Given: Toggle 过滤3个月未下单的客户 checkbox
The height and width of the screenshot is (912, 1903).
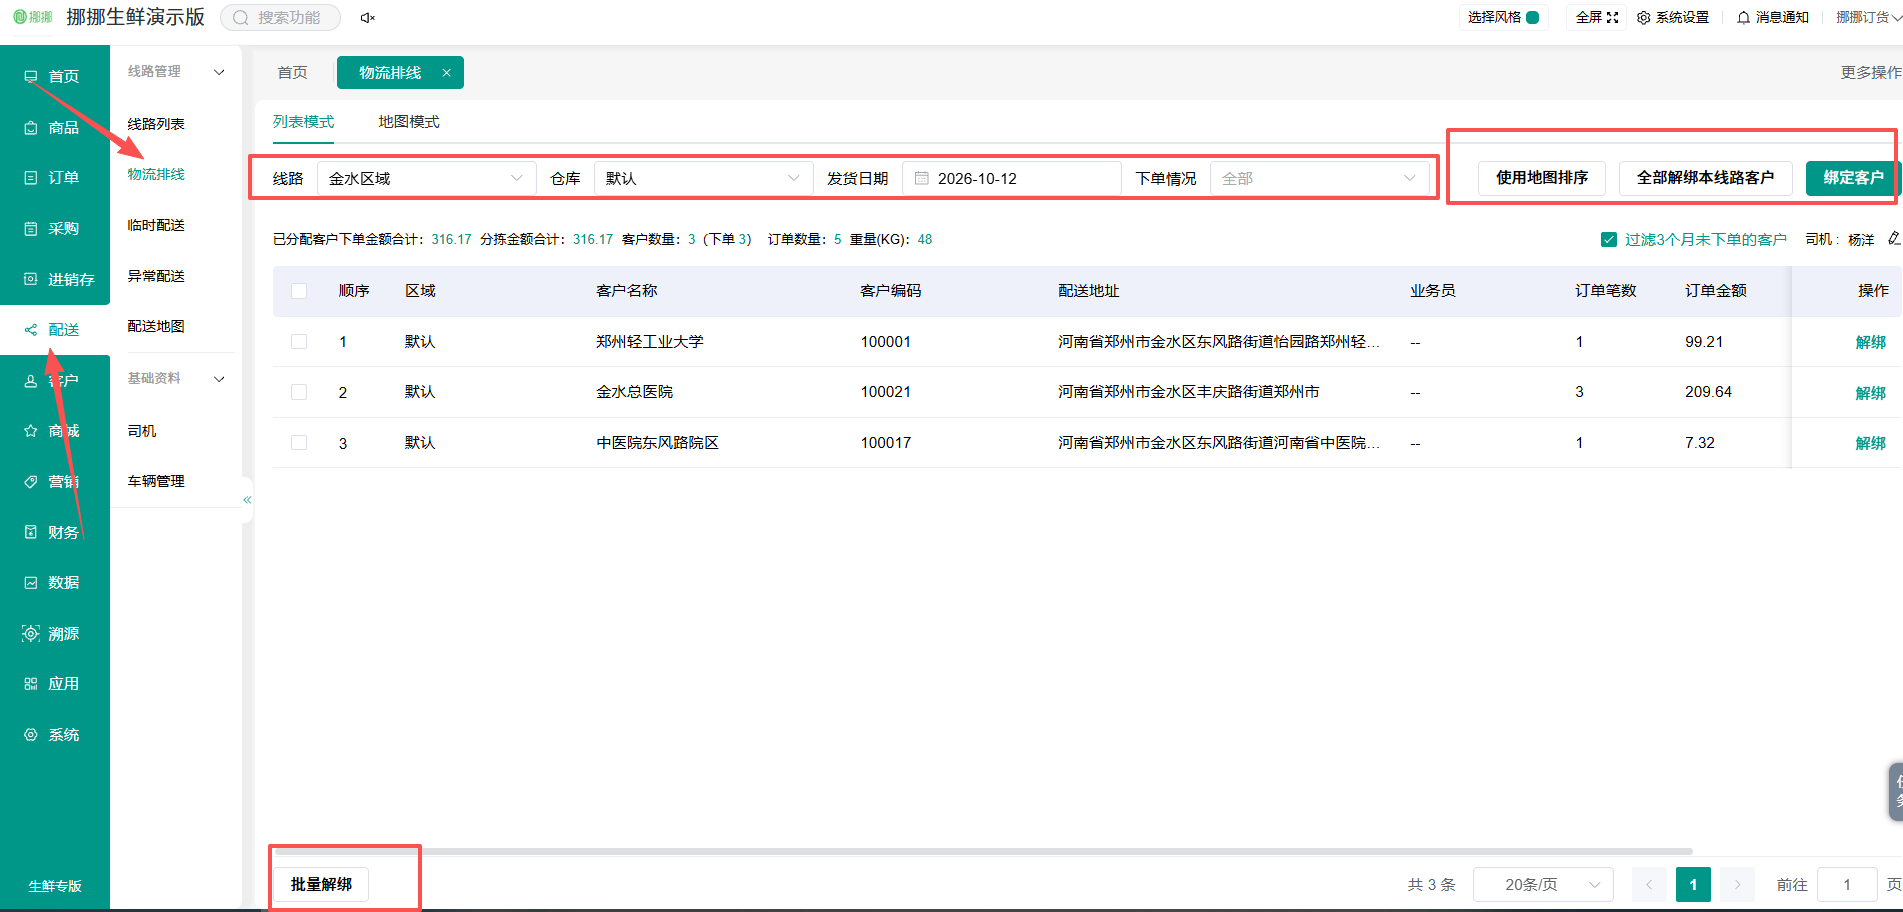Looking at the screenshot, I should coord(1609,239).
